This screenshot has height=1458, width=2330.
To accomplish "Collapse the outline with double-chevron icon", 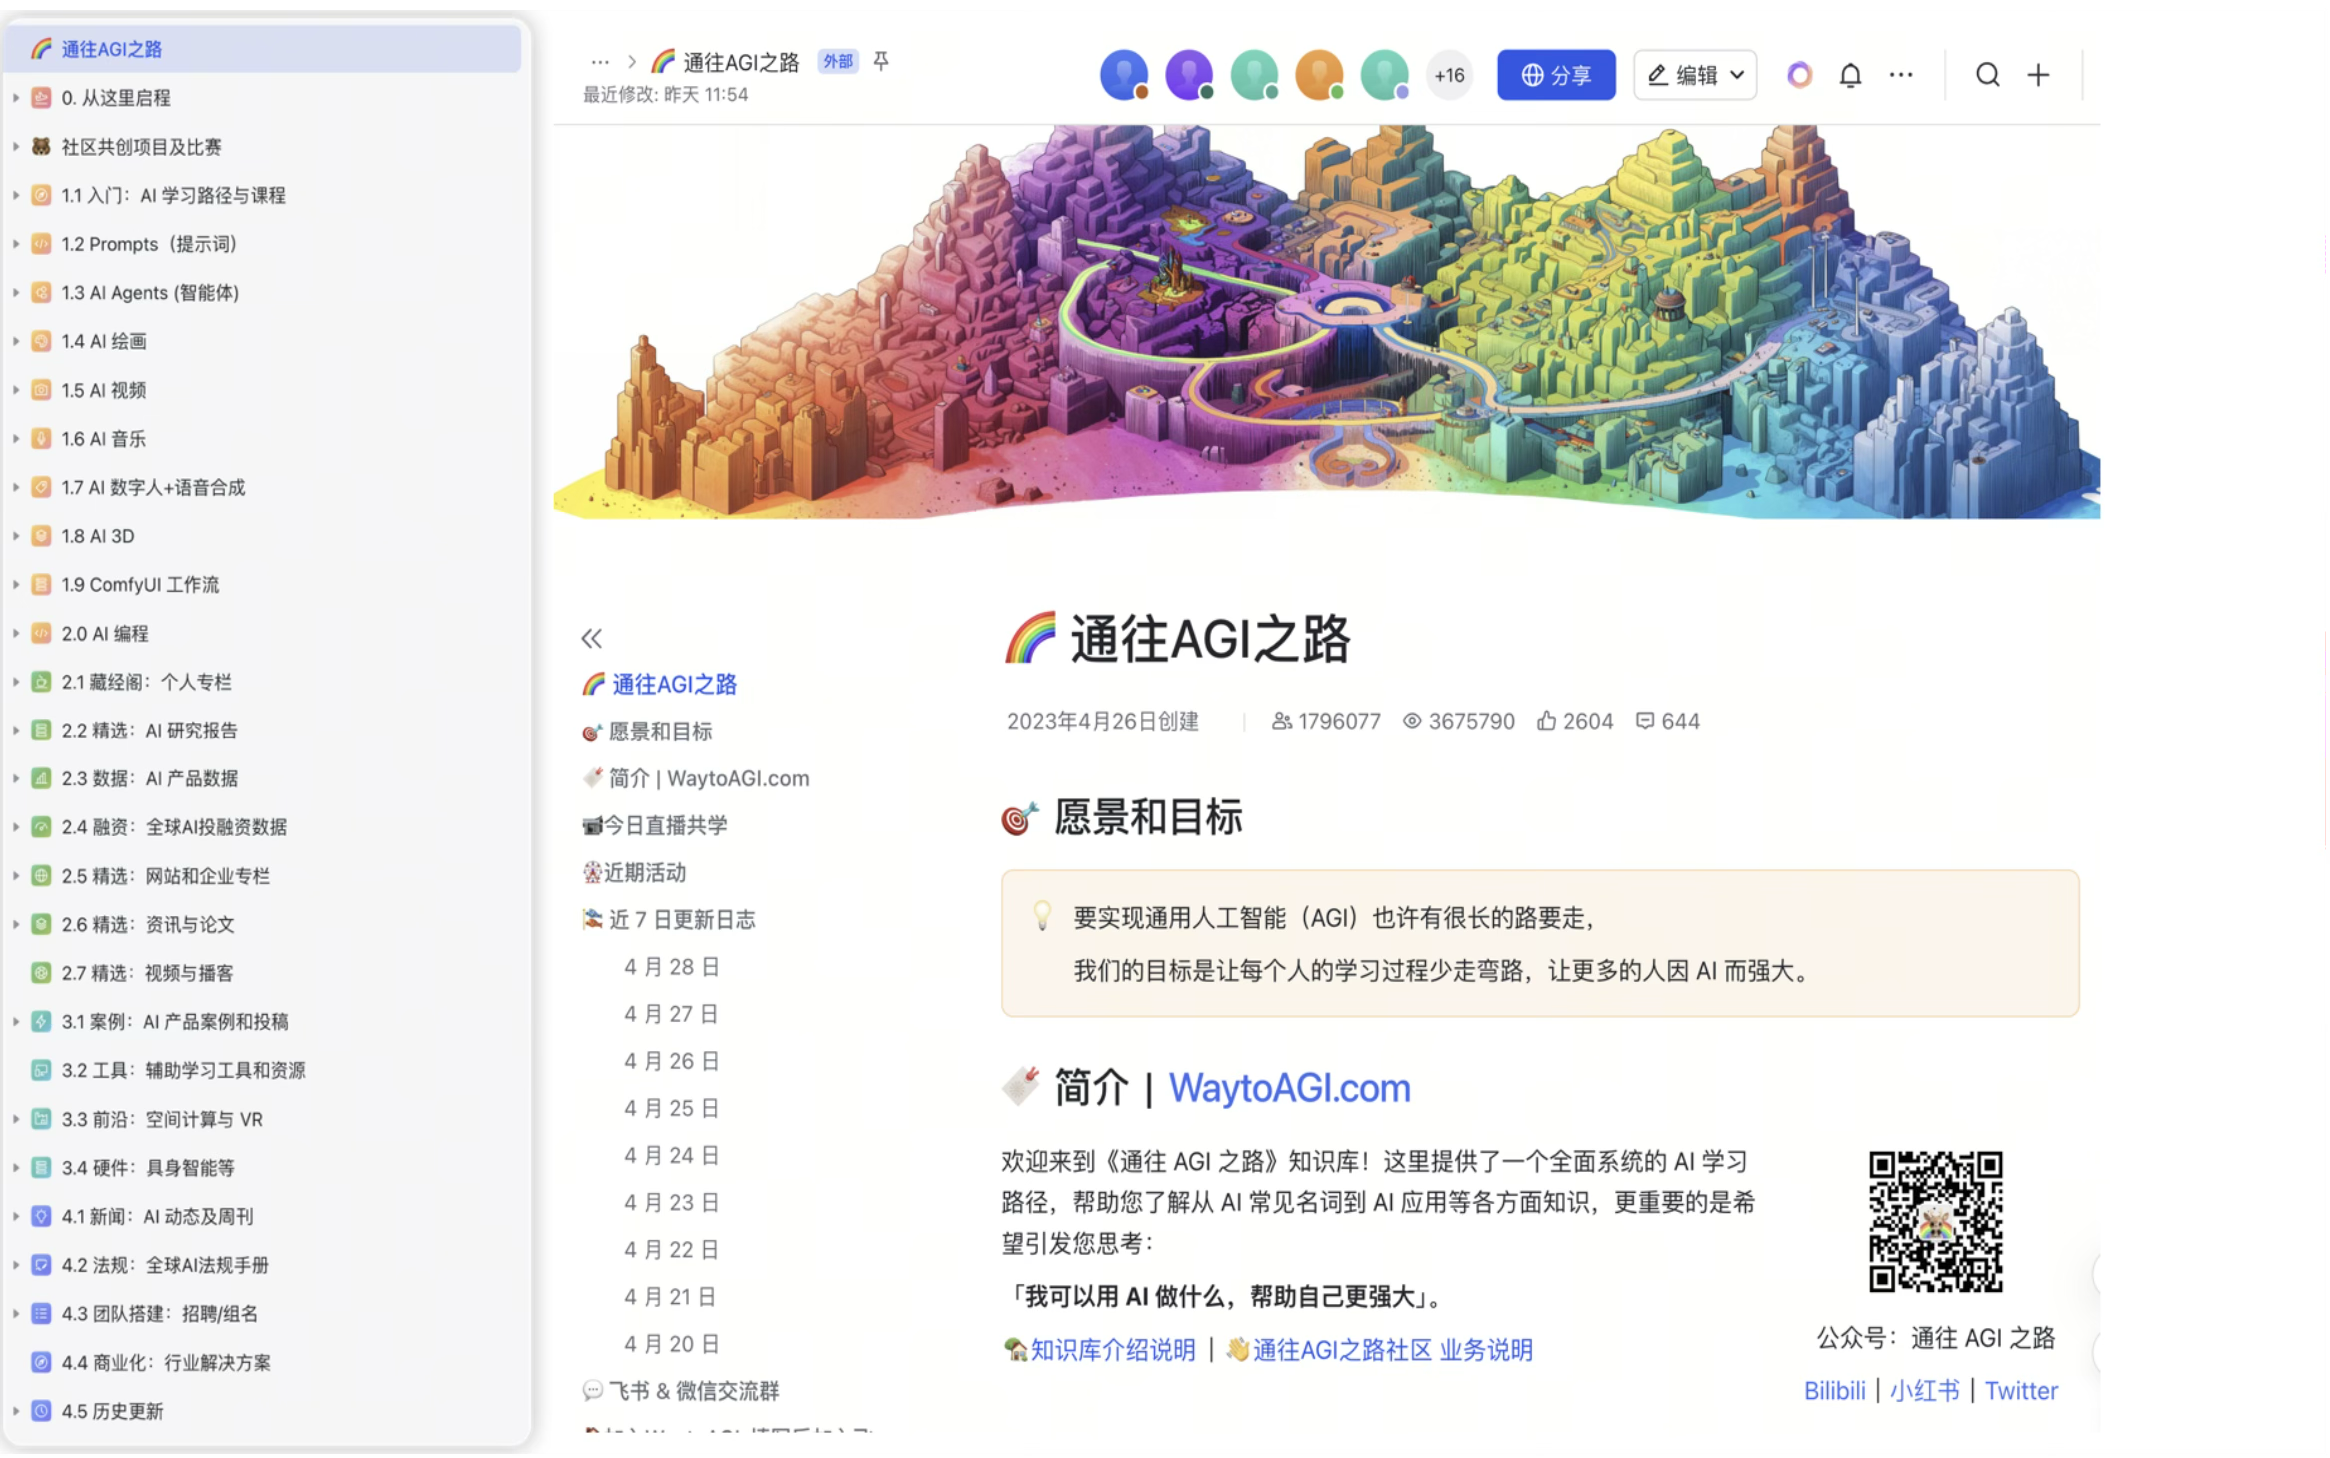I will [x=592, y=638].
